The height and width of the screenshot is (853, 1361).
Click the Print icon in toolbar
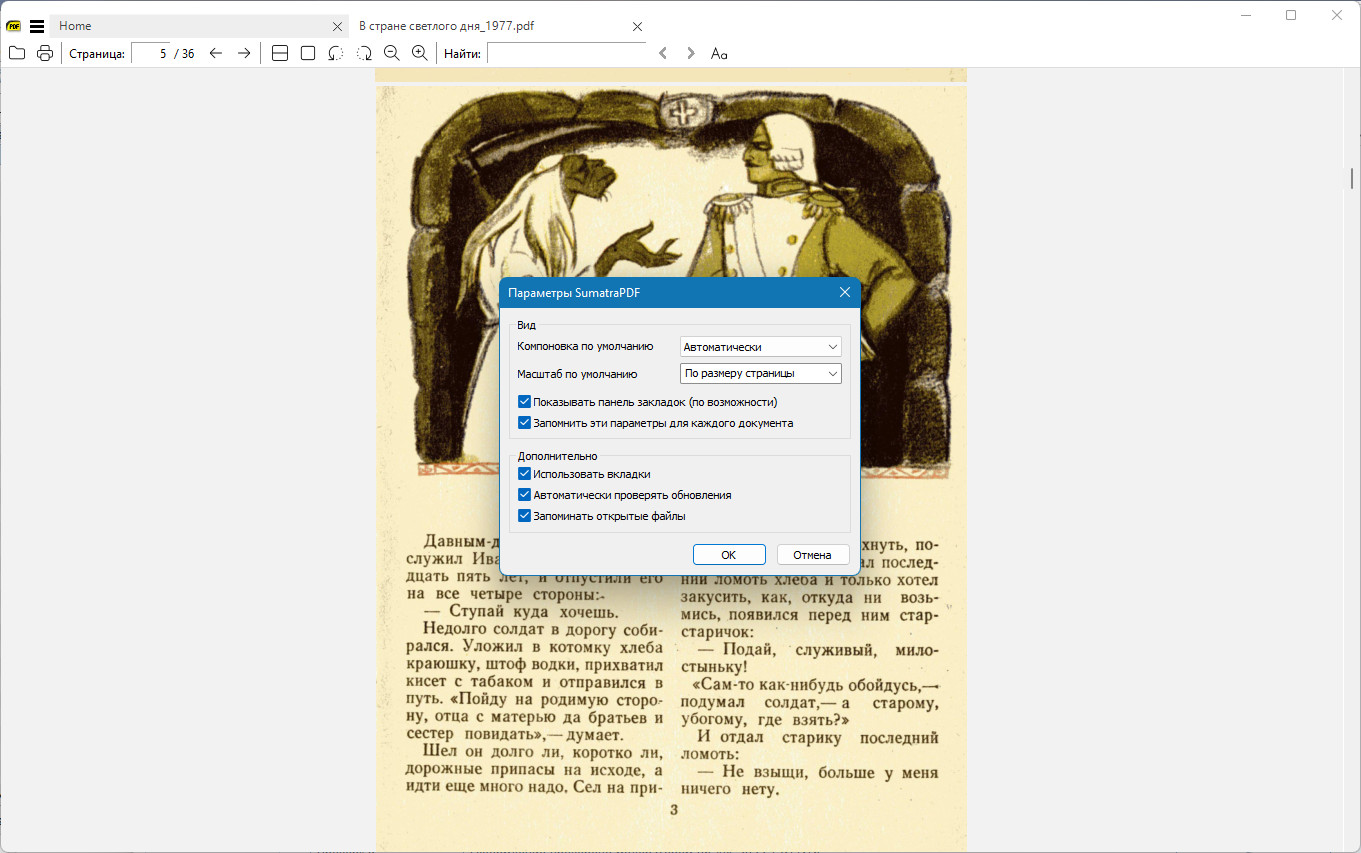coord(45,54)
